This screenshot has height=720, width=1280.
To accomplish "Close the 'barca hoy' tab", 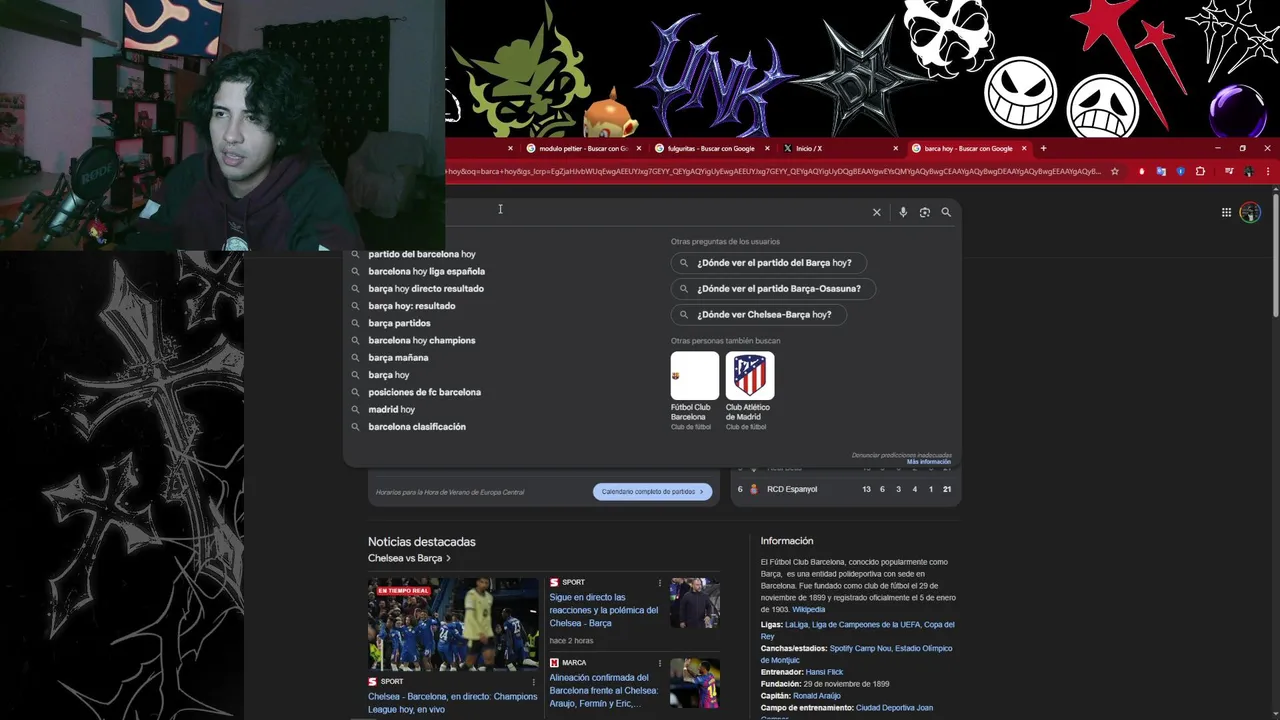I will tap(1023, 148).
